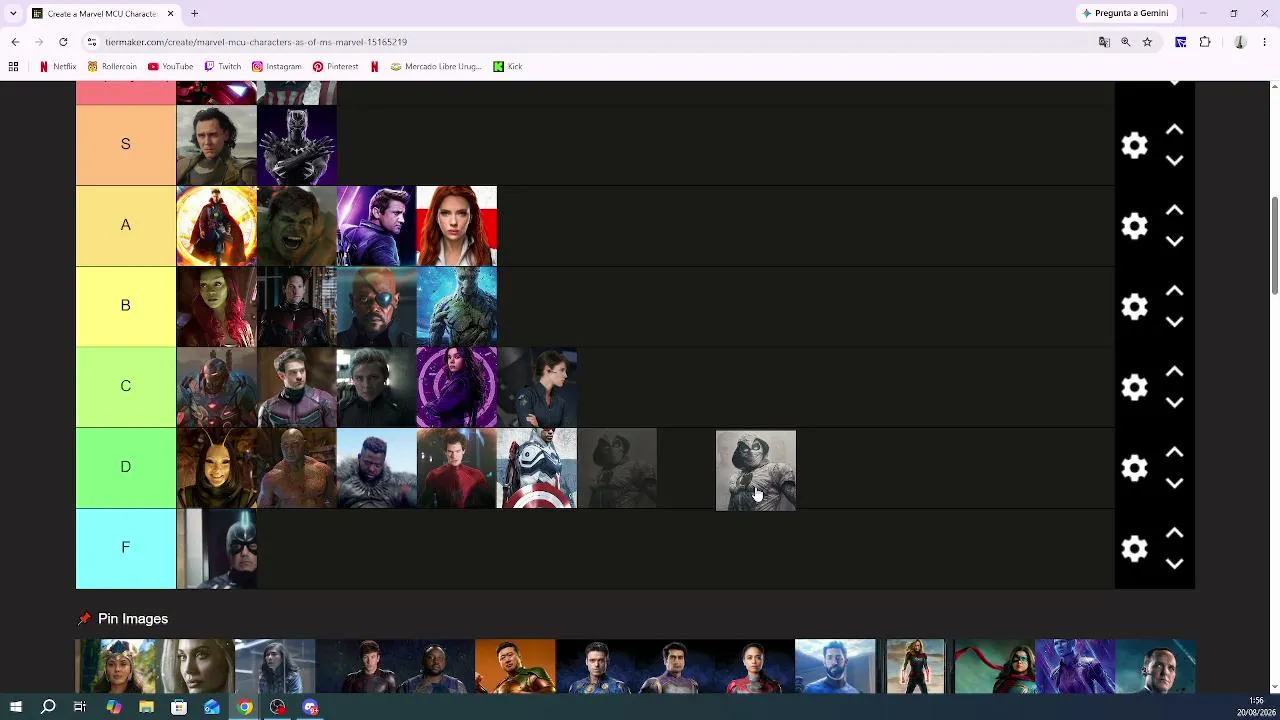Click the cyan F tier label
The height and width of the screenshot is (720, 1280).
coord(126,548)
